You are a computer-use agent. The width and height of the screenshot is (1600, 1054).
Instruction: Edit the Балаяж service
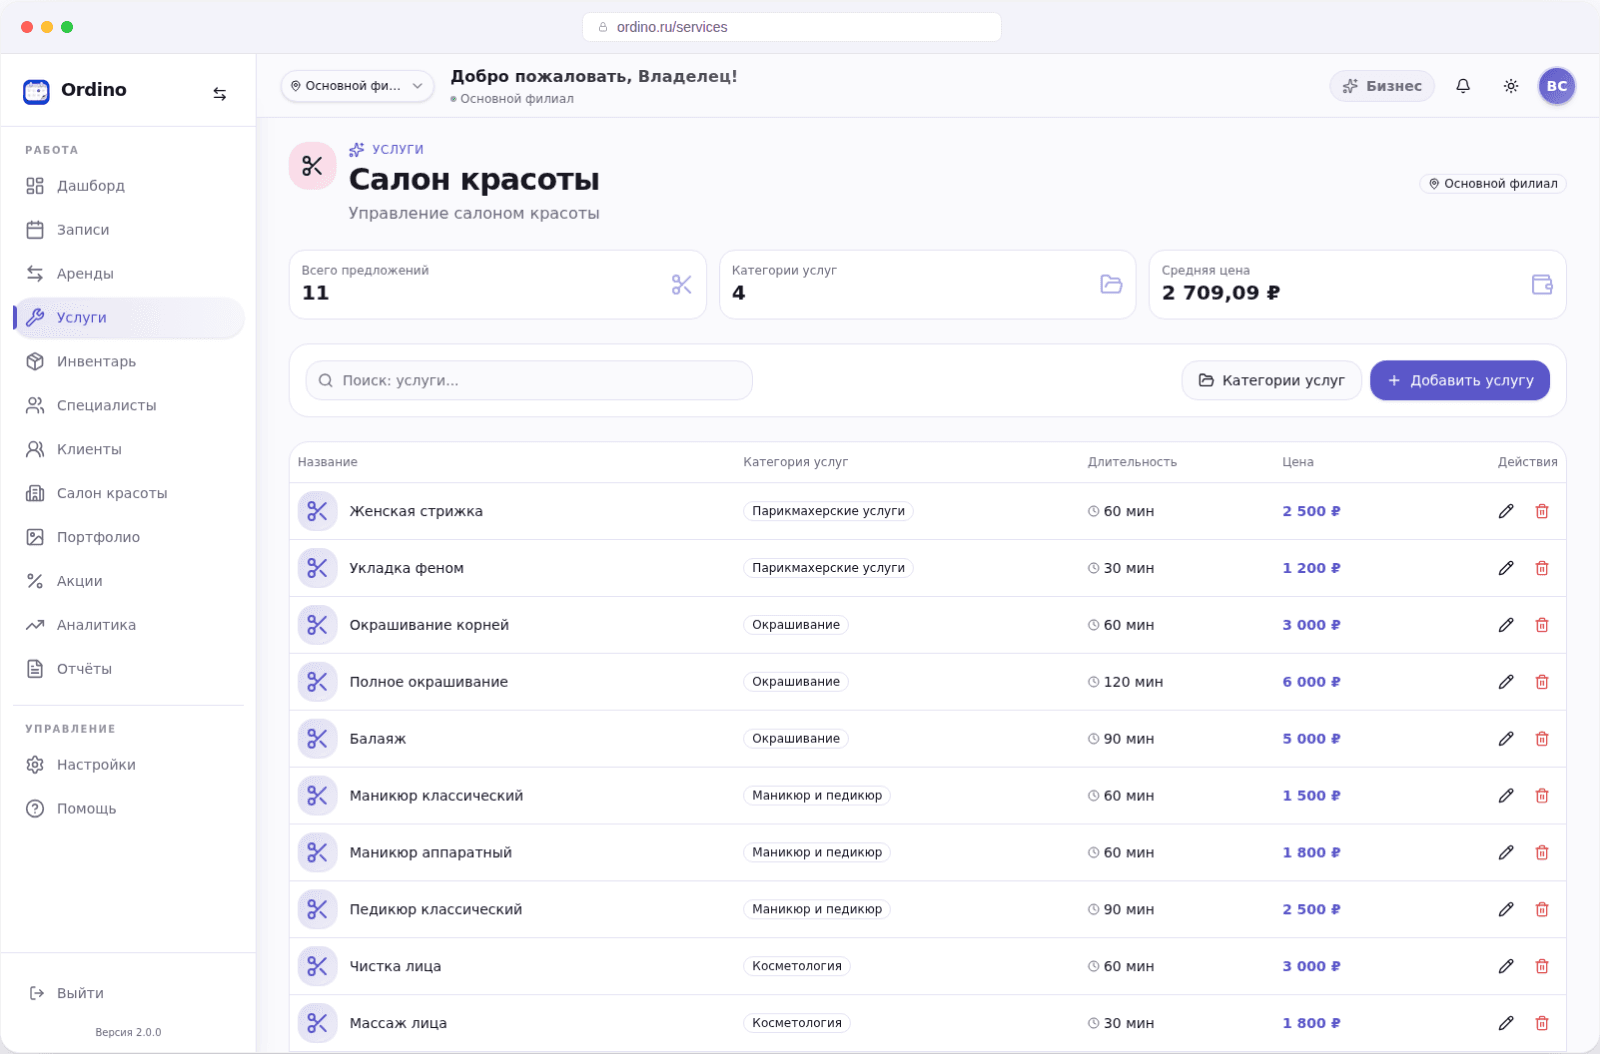tap(1506, 739)
